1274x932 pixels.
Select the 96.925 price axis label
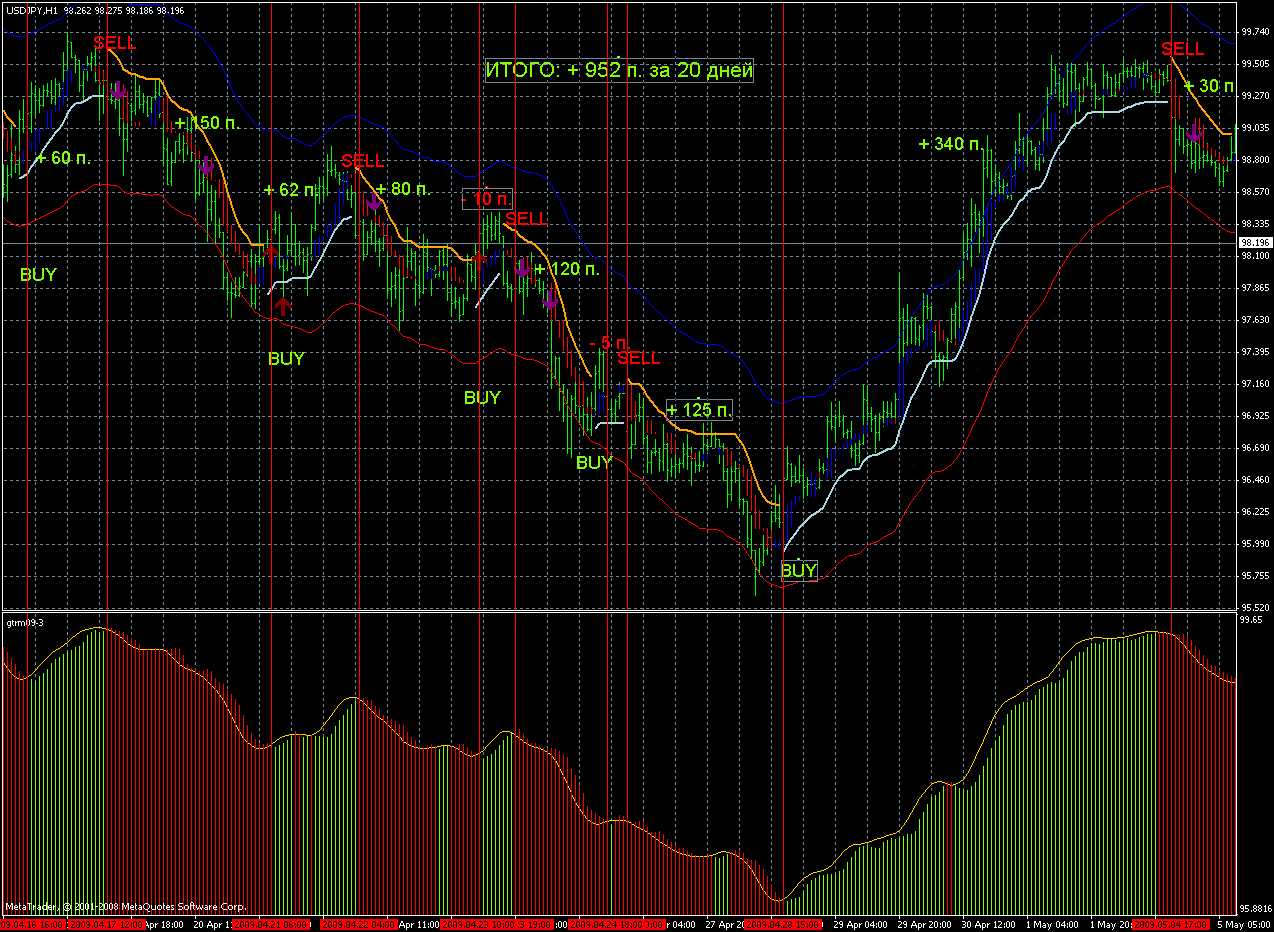pos(1253,416)
